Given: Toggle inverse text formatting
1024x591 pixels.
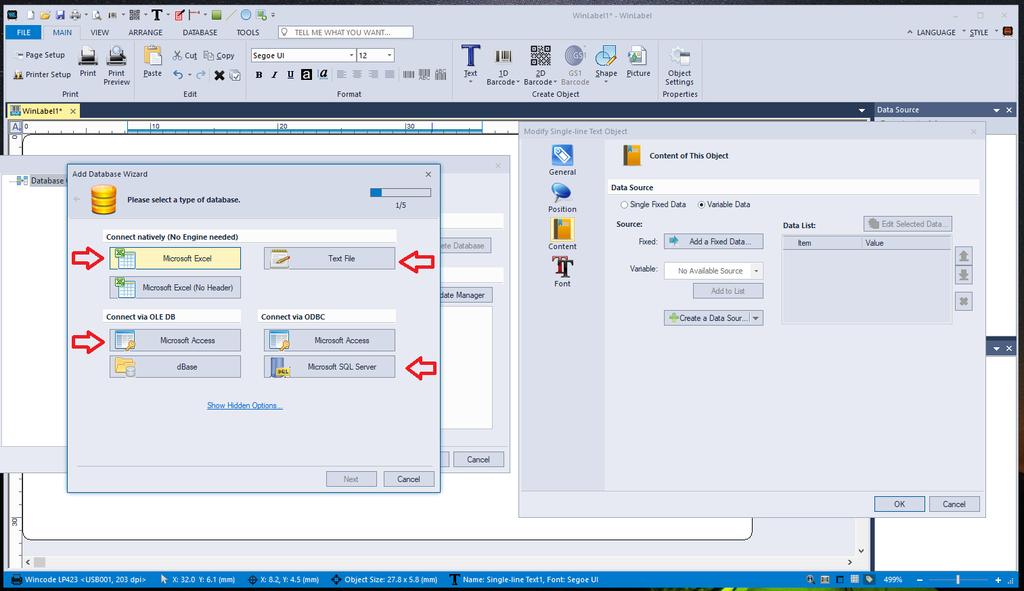Looking at the screenshot, I should [x=306, y=75].
